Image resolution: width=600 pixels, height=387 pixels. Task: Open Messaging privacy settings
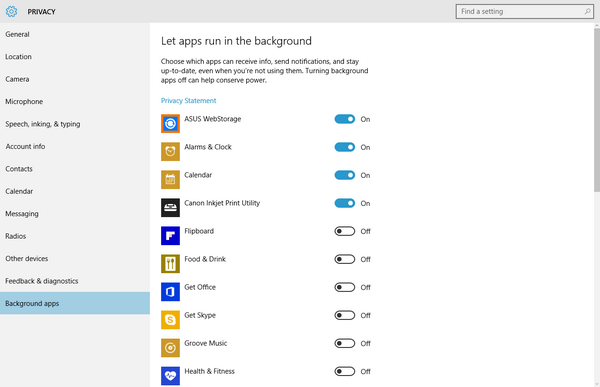[75, 214]
